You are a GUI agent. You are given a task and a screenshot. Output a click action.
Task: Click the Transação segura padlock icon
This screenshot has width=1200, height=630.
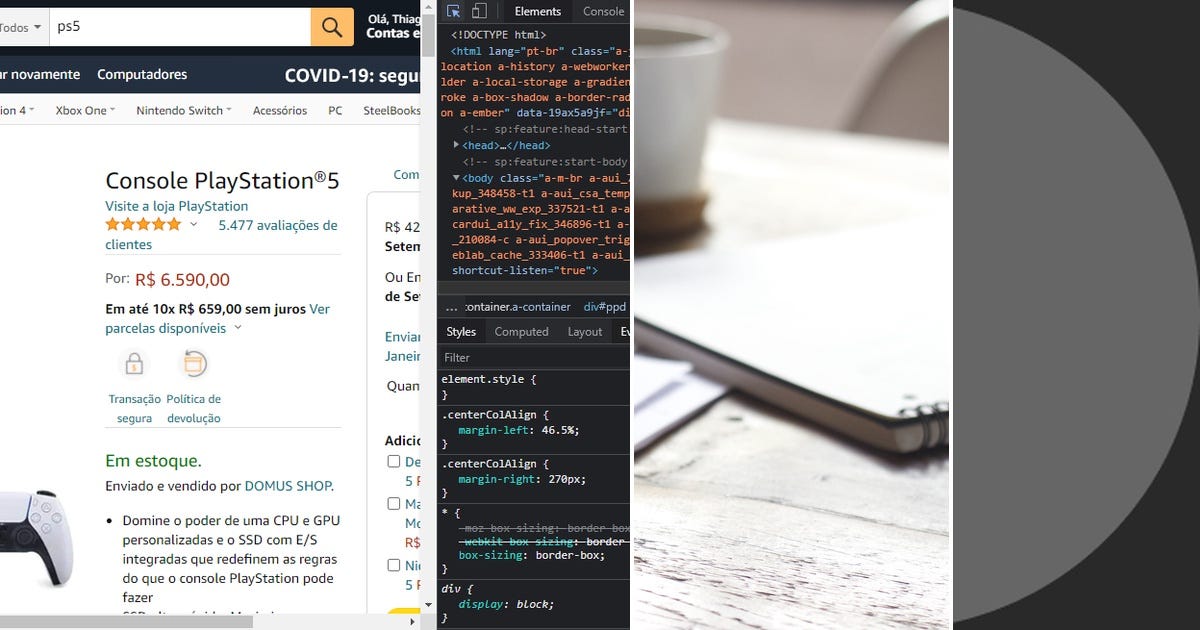pos(134,365)
